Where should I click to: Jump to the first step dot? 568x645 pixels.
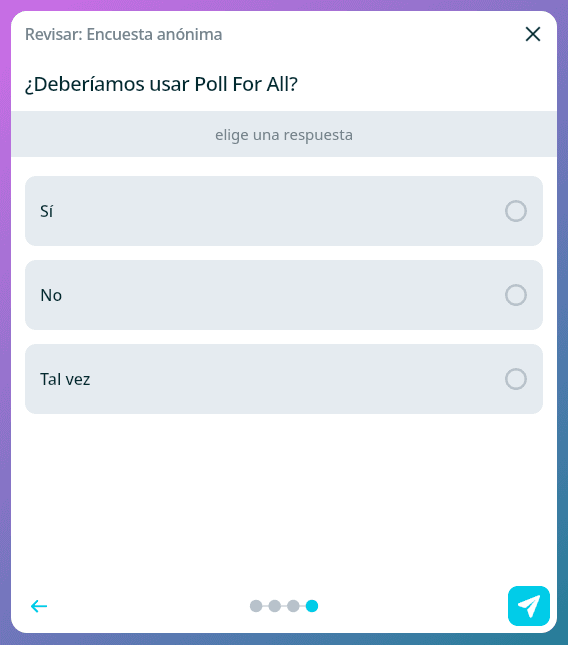256,606
